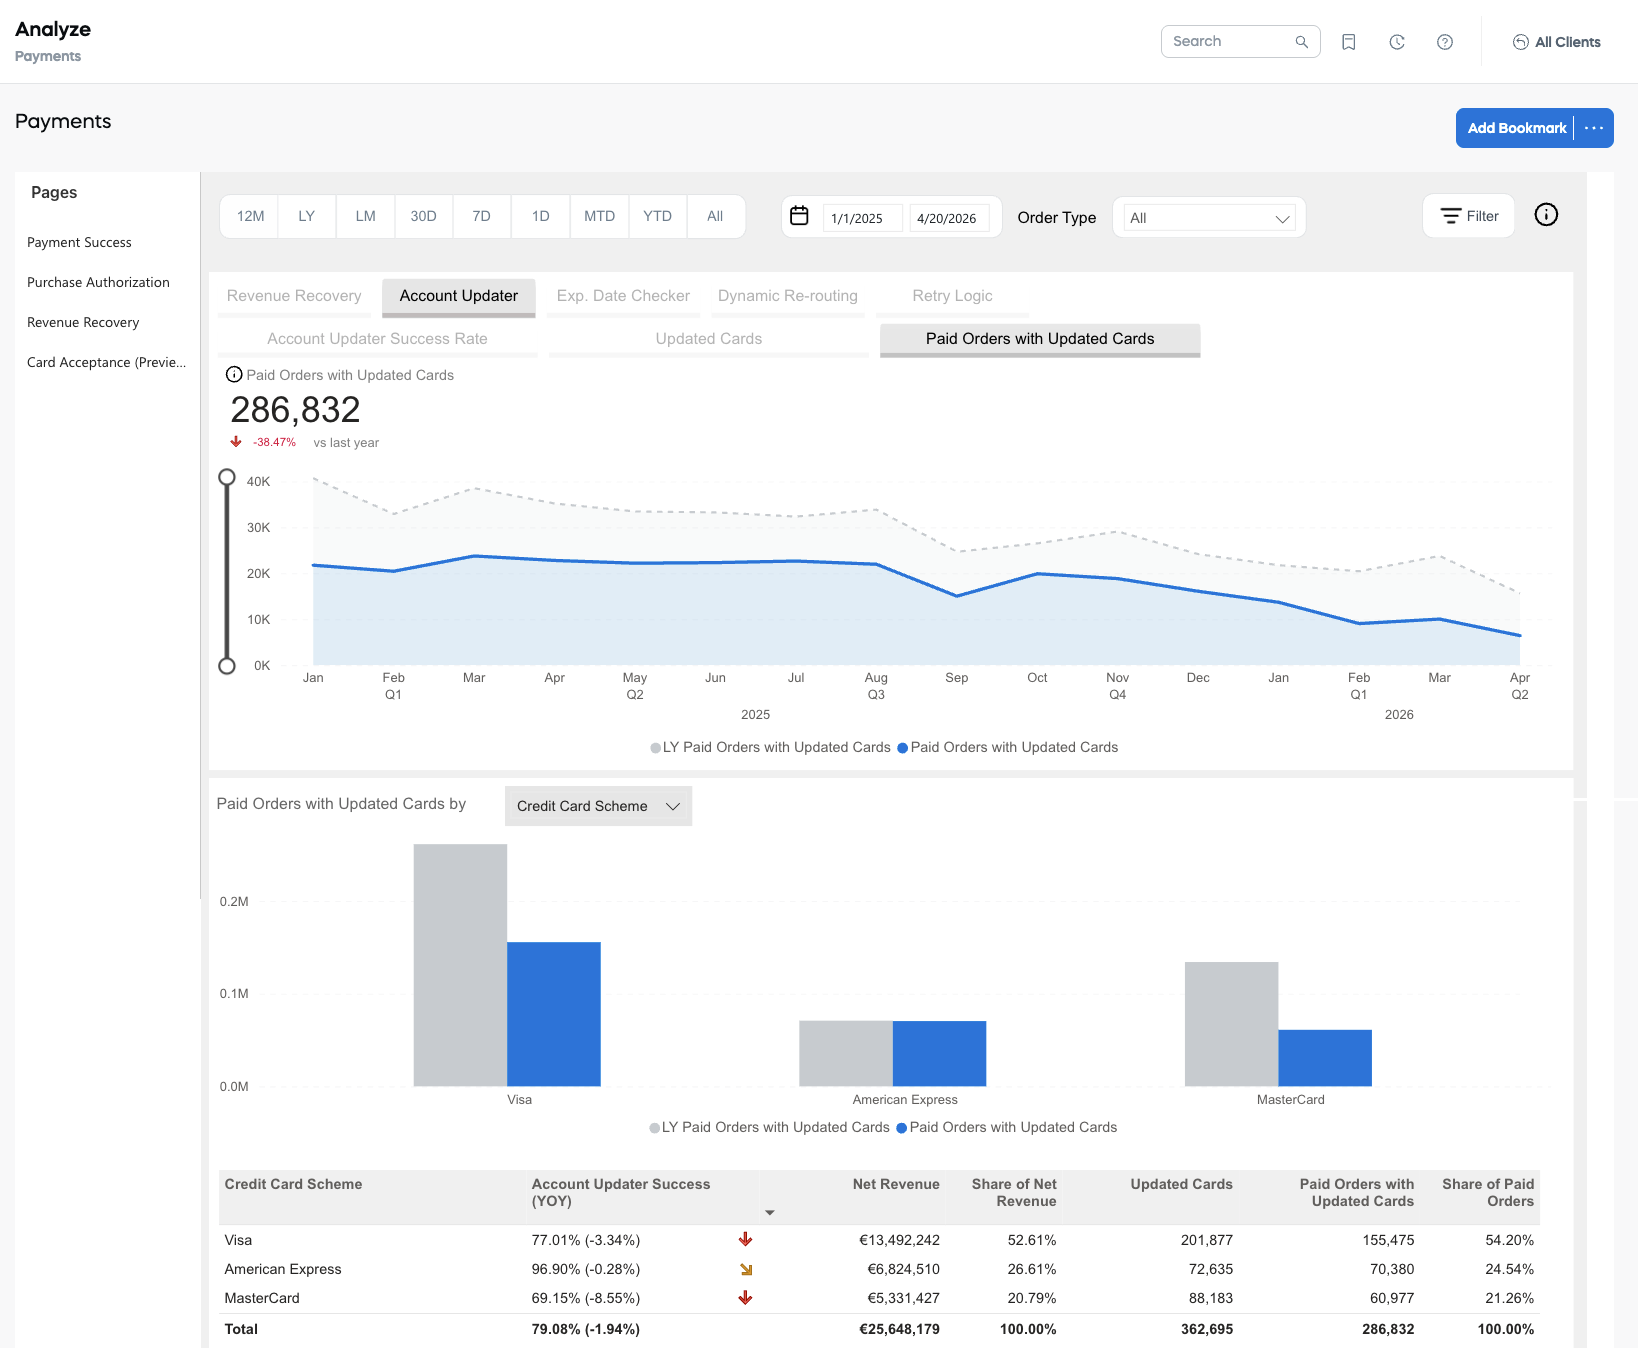The width and height of the screenshot is (1638, 1348).
Task: Select the 30D time range
Action: (x=423, y=216)
